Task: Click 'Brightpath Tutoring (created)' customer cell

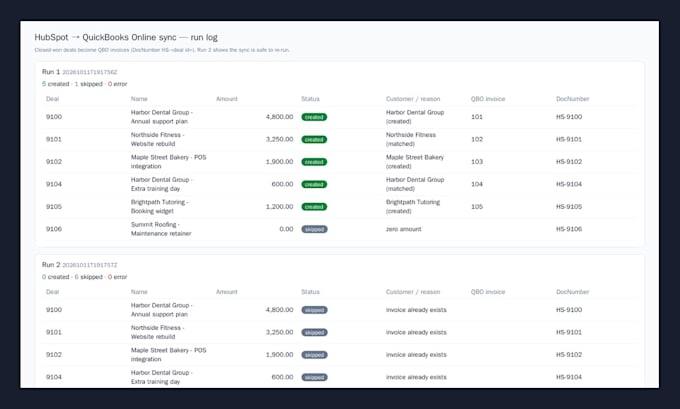Action: point(413,207)
